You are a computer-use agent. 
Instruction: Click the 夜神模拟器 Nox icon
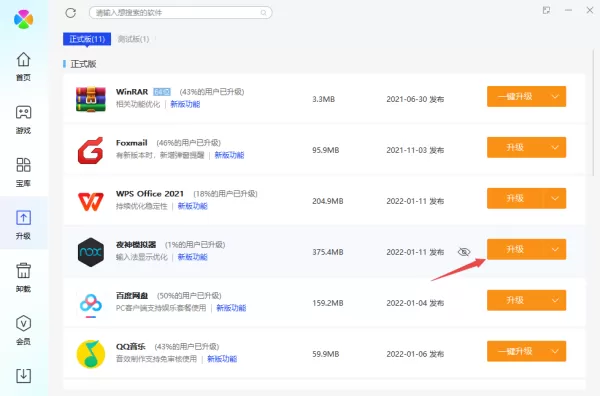[91, 252]
